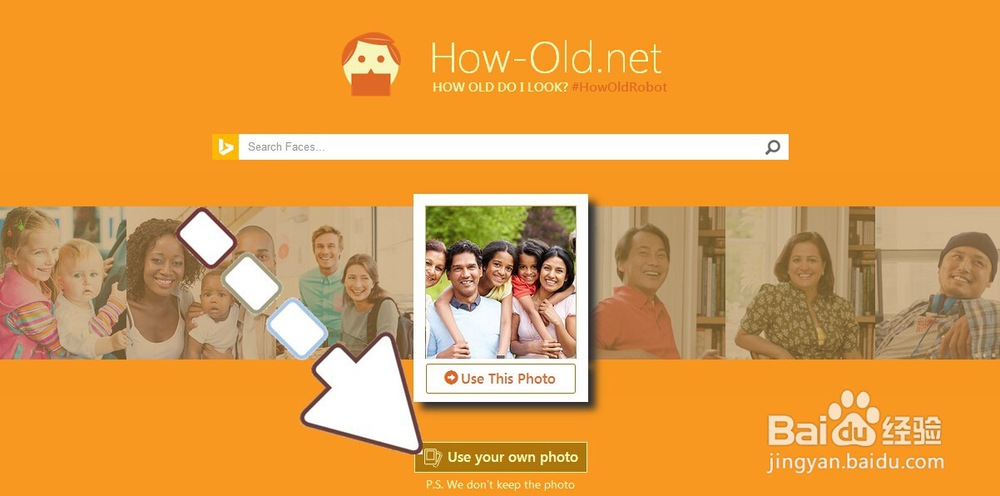The image size is (1000, 496).
Task: Open the #HowOldRobot hashtag link
Action: (x=619, y=87)
